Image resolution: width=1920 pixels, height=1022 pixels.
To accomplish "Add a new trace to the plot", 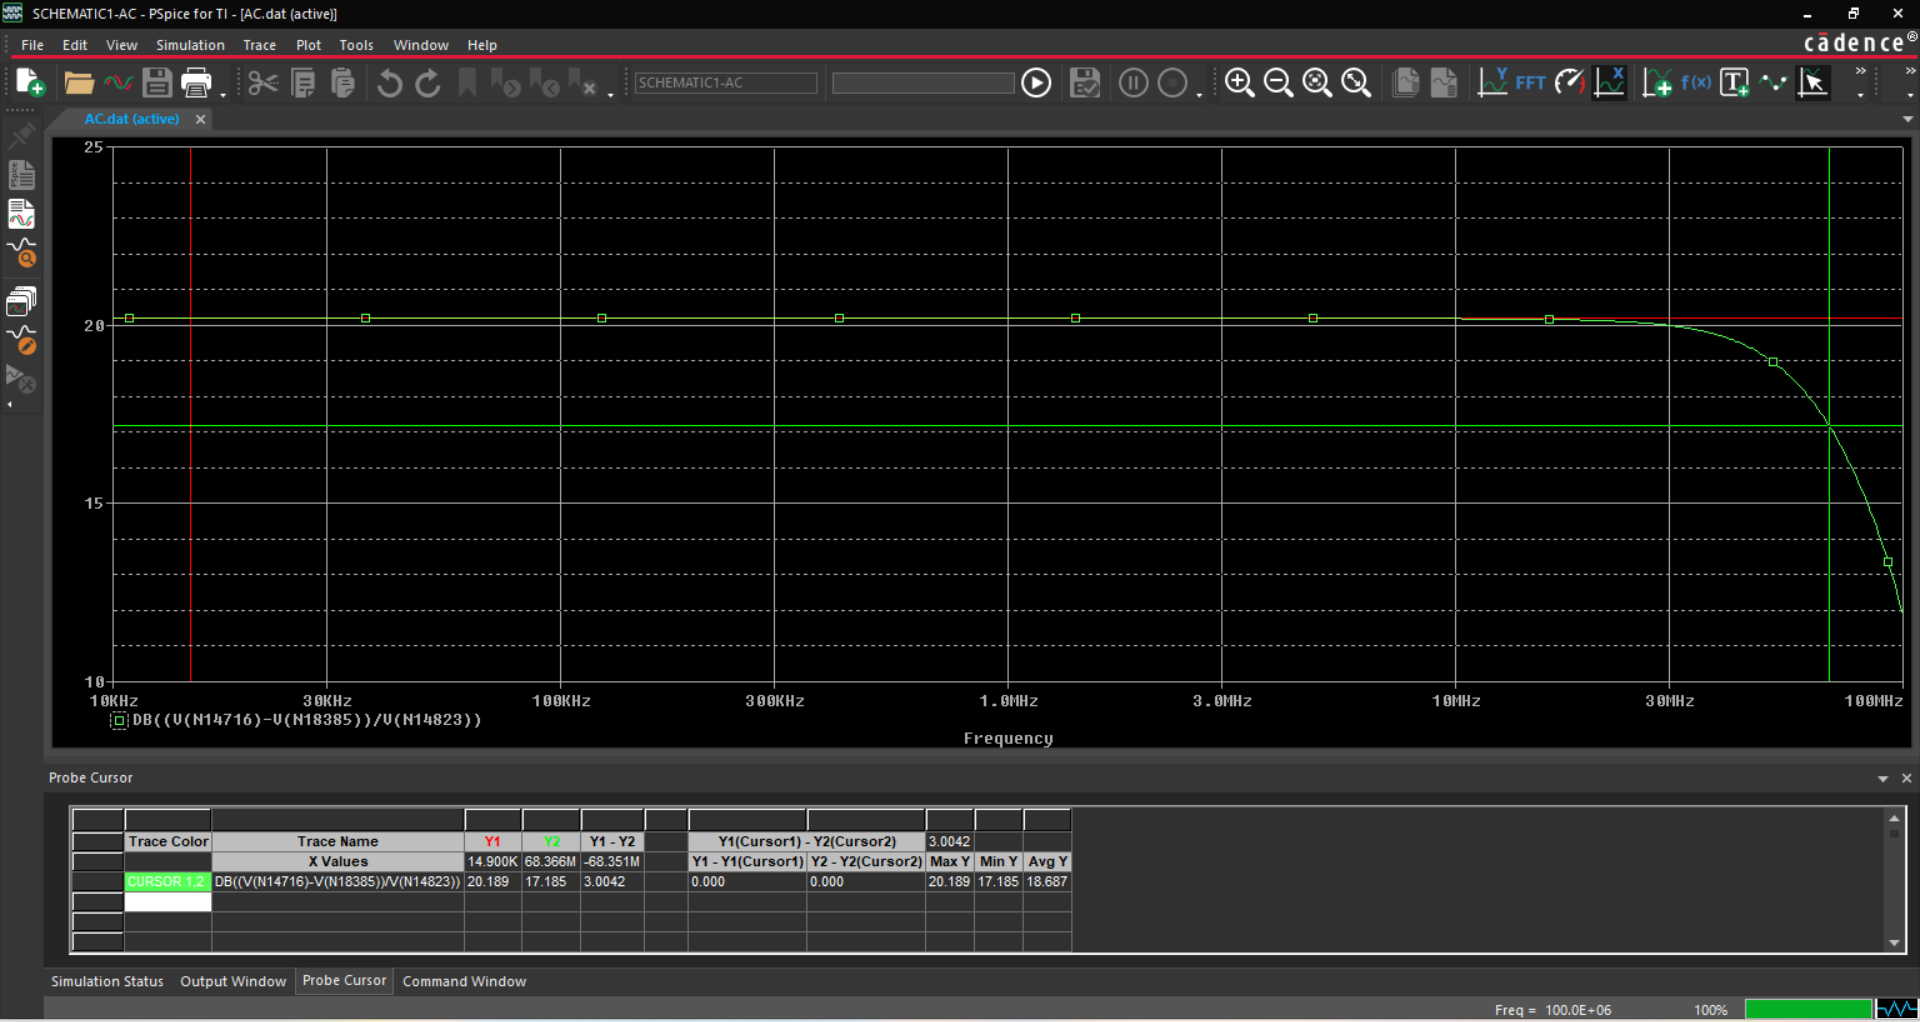I will (1658, 83).
